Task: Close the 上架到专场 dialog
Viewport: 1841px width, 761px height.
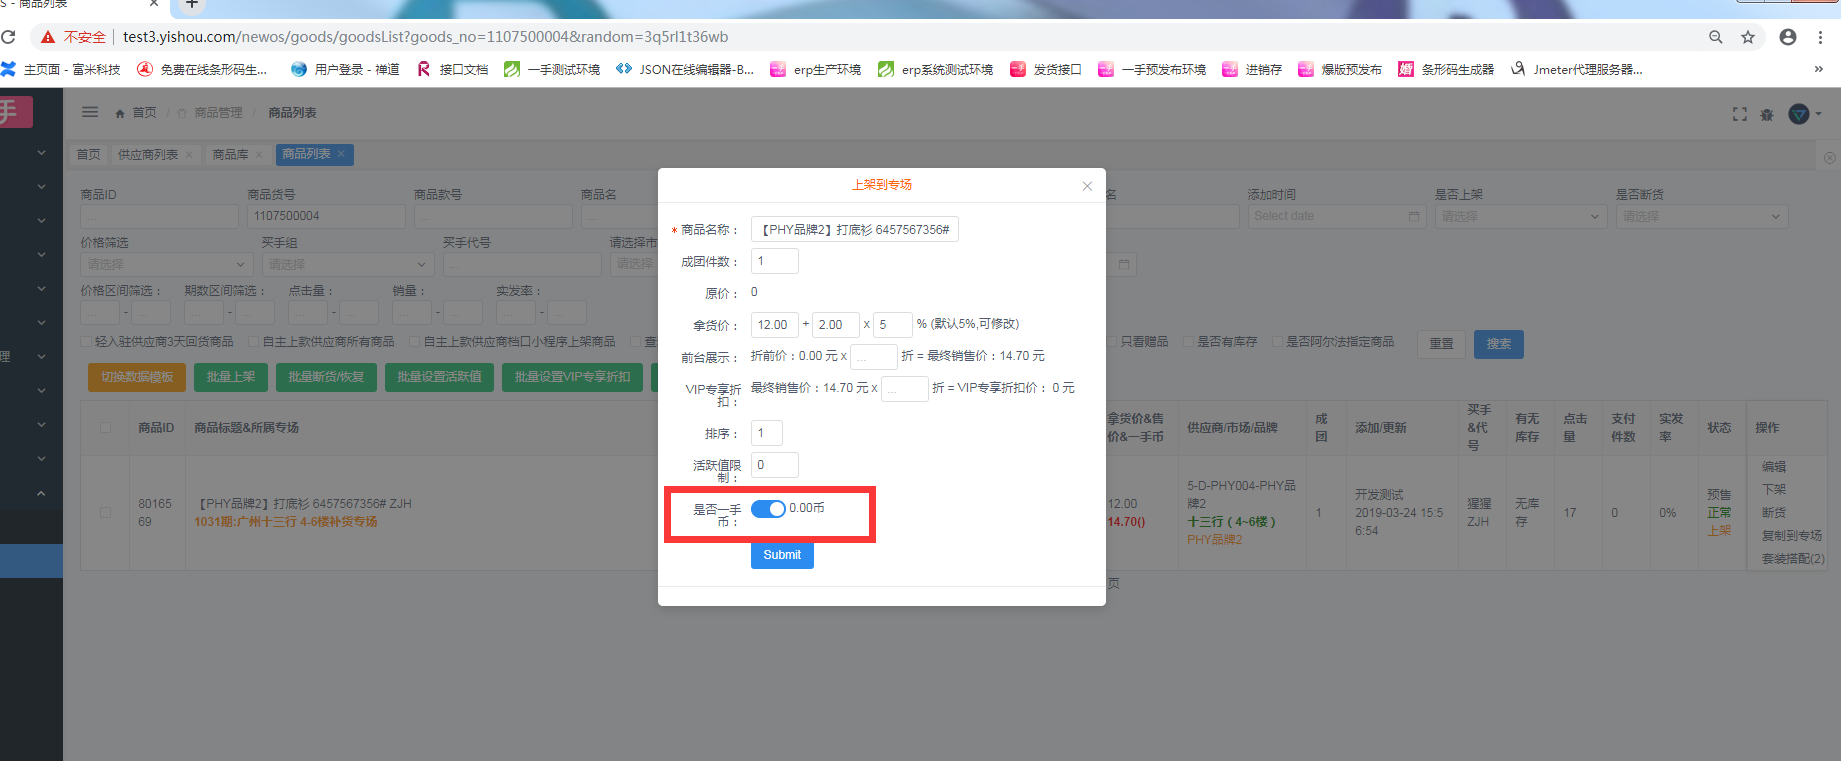Action: 1087,186
